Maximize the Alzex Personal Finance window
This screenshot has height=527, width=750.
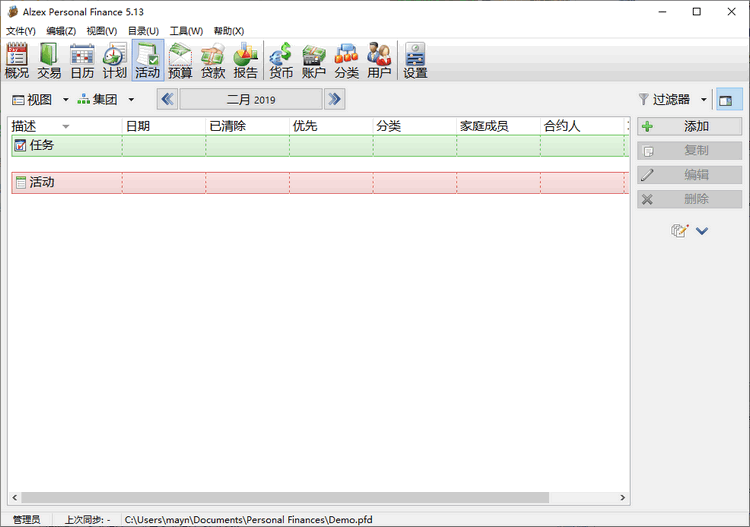click(x=697, y=12)
